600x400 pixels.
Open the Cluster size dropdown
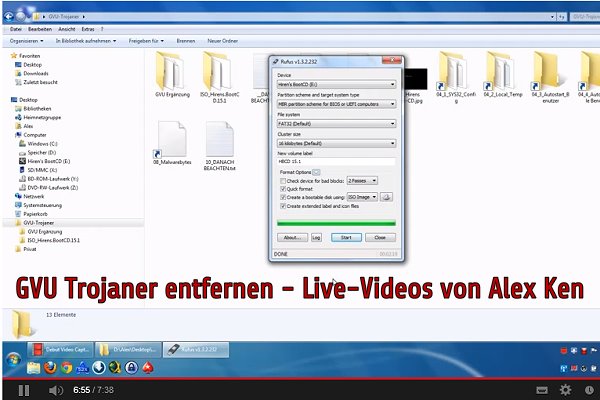coord(336,143)
